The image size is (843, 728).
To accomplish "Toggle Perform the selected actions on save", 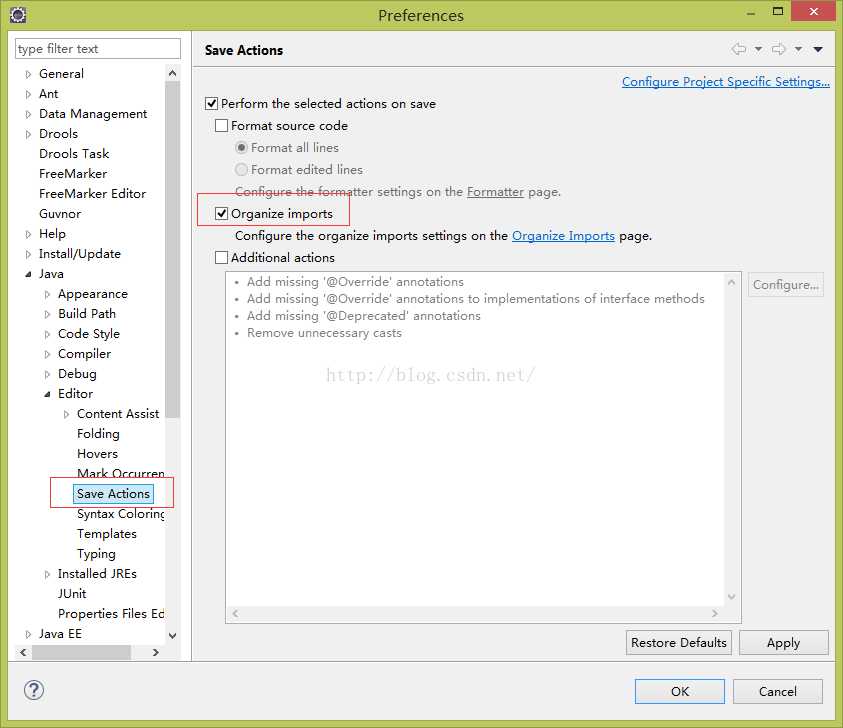I will click(x=211, y=103).
